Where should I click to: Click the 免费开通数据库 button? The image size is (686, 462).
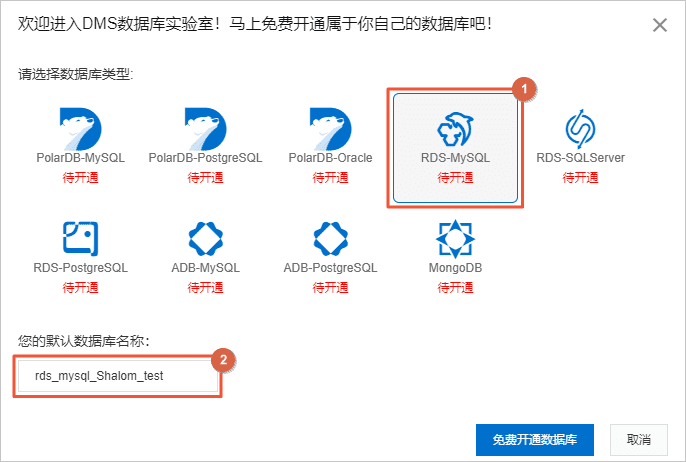[535, 440]
